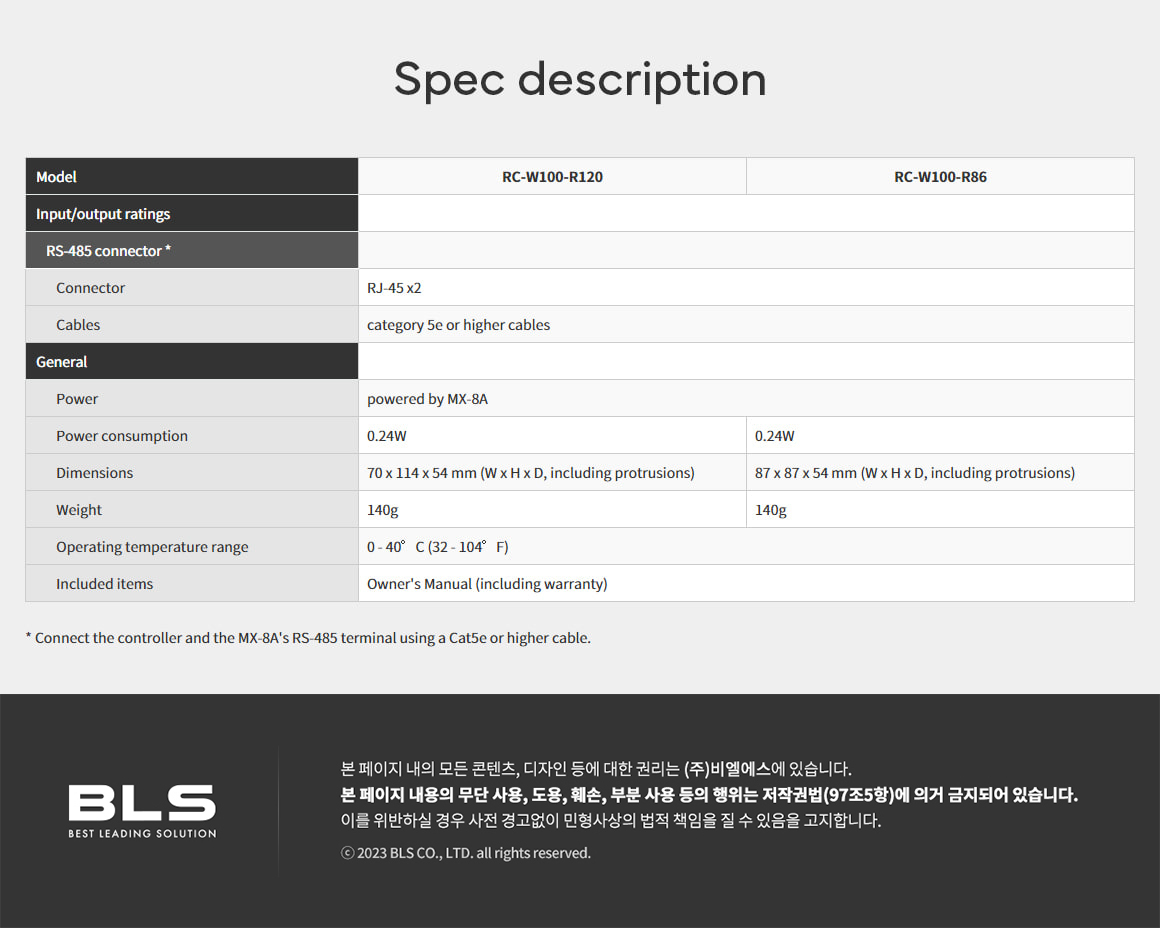This screenshot has width=1160, height=928.
Task: Click the BLS logo in the footer
Action: pos(142,811)
